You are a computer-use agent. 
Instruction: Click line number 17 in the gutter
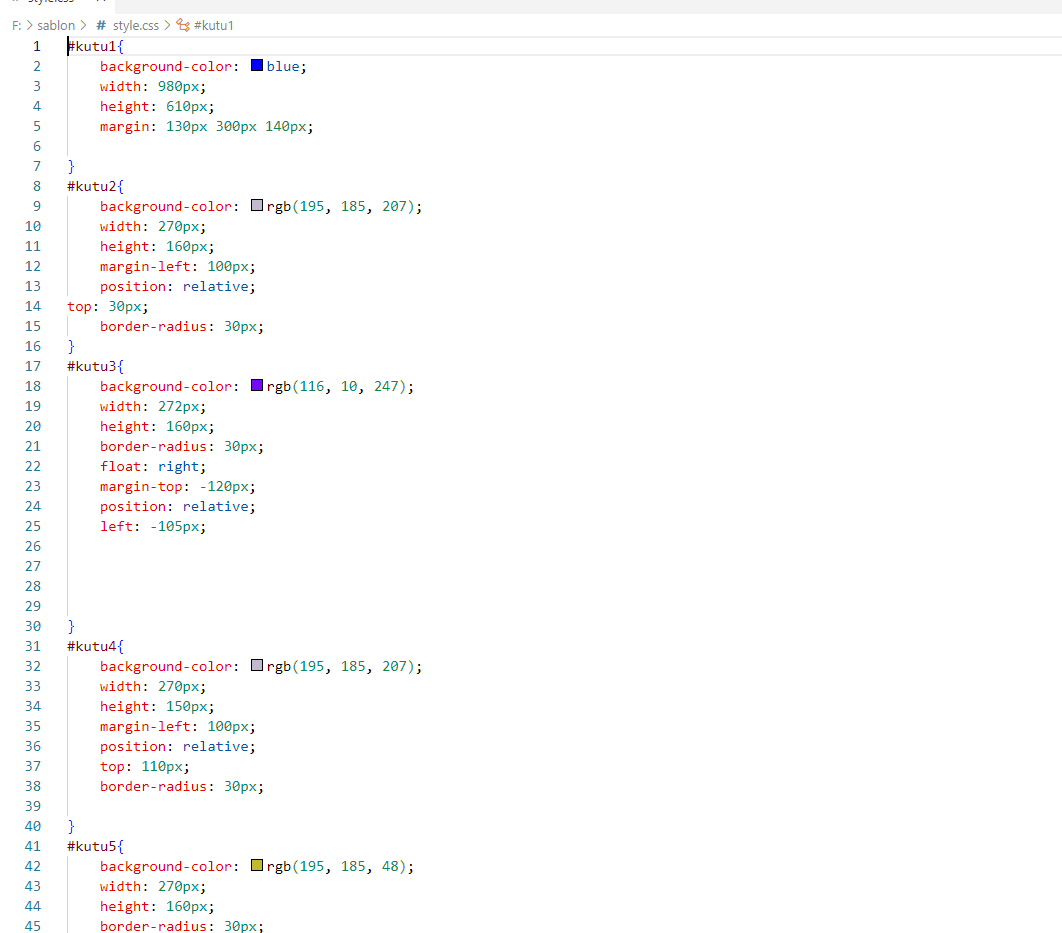[33, 366]
